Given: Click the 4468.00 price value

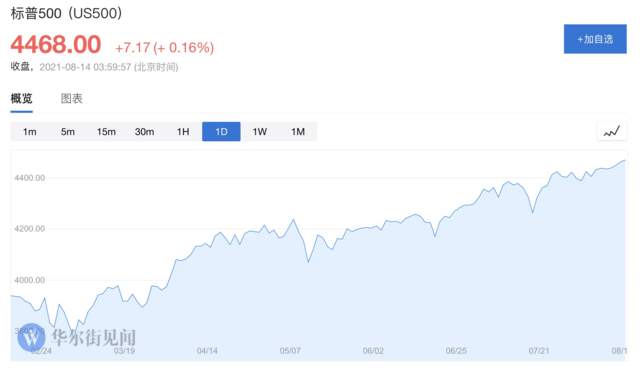Looking at the screenshot, I should 56,44.
